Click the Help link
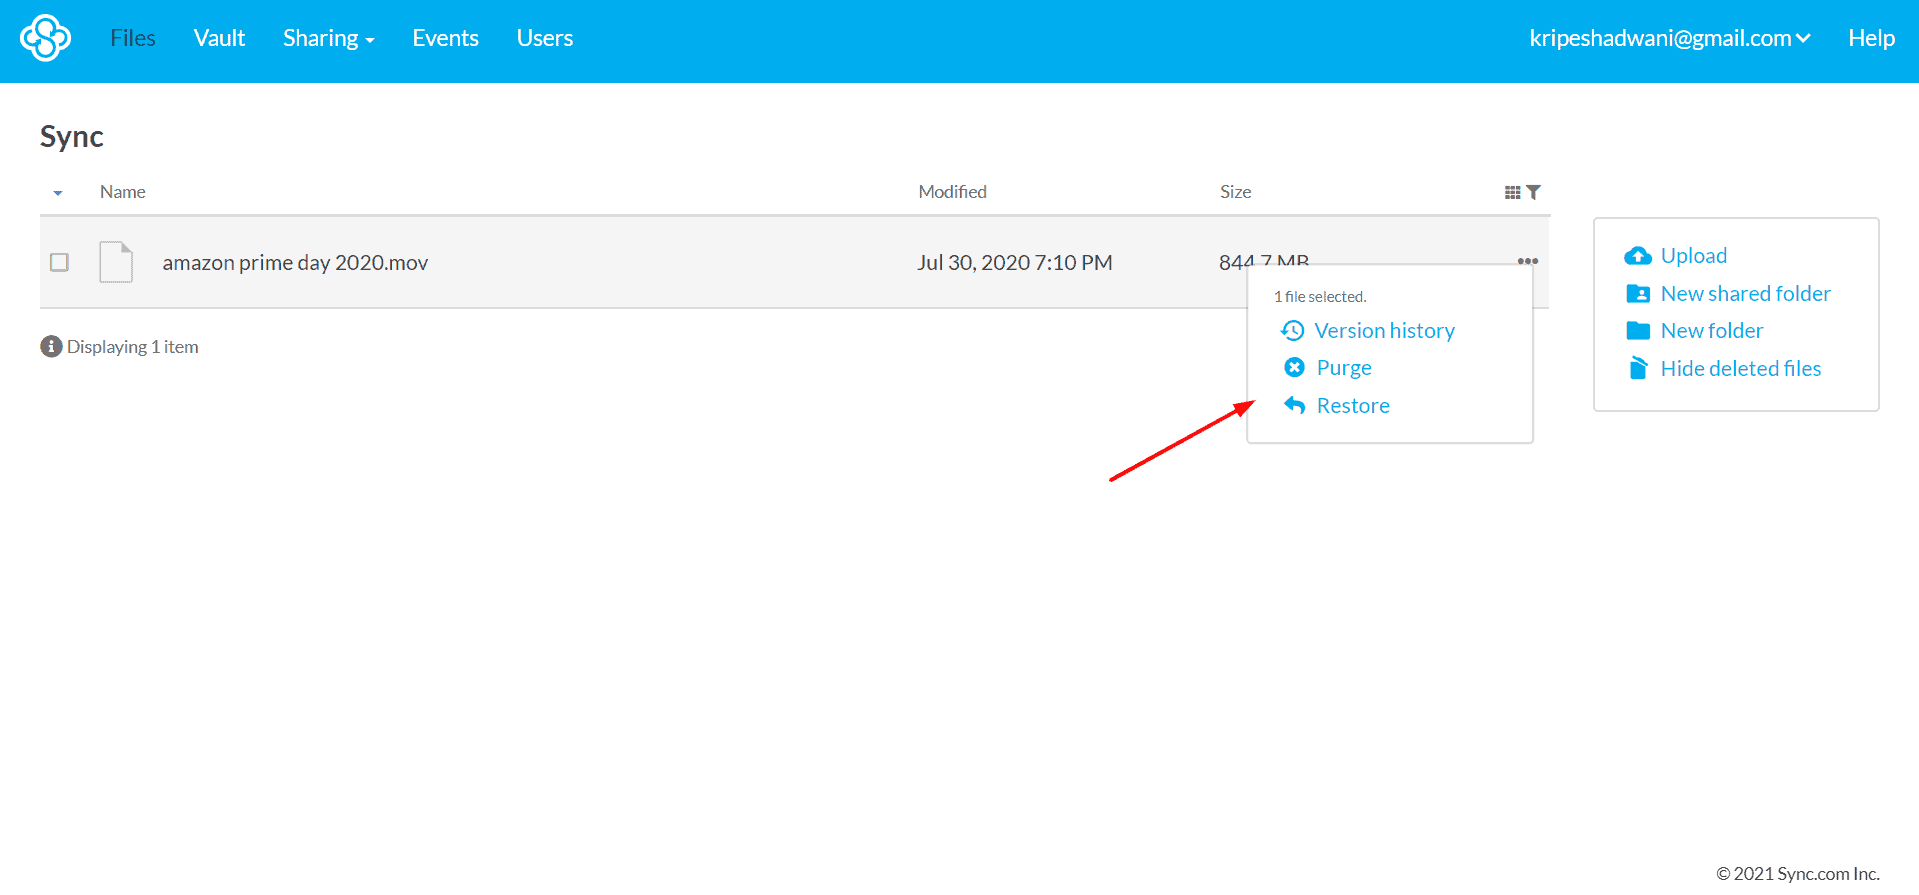Viewport: 1919px width, 895px height. 1870,38
